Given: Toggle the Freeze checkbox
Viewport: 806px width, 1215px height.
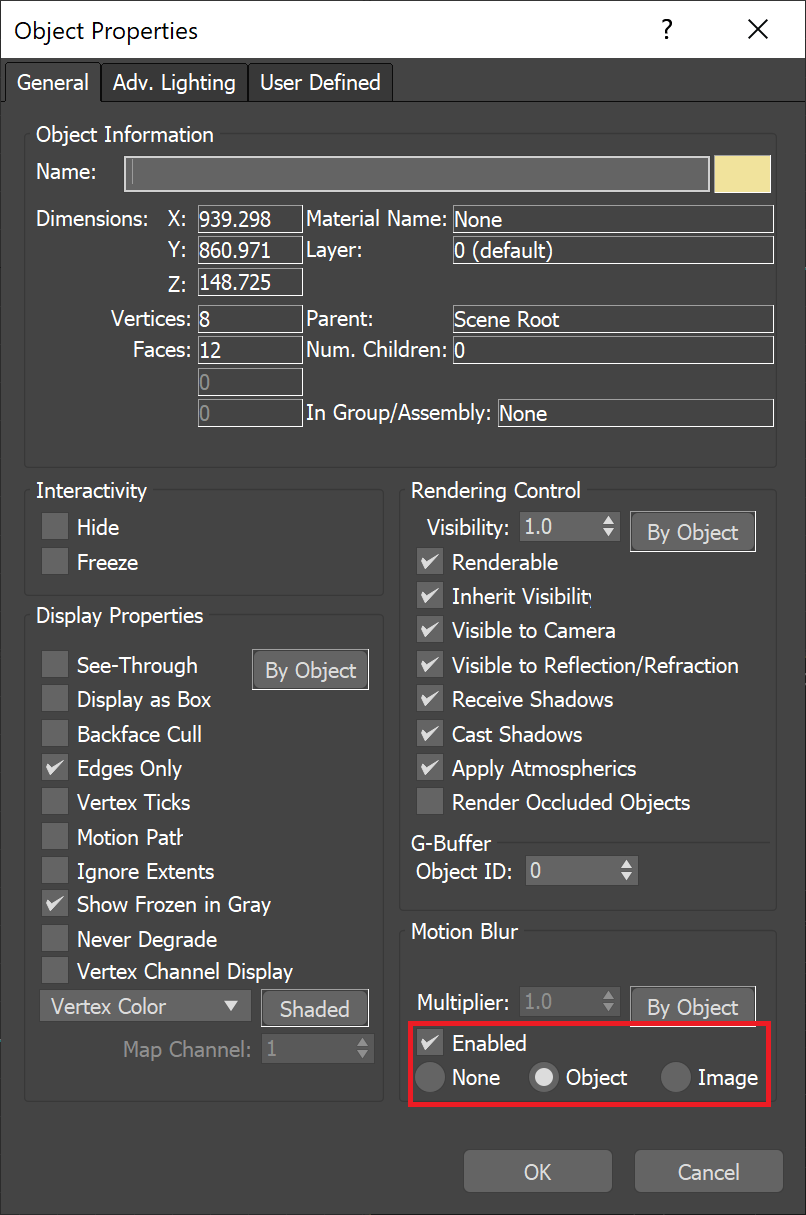Looking at the screenshot, I should [x=55, y=562].
